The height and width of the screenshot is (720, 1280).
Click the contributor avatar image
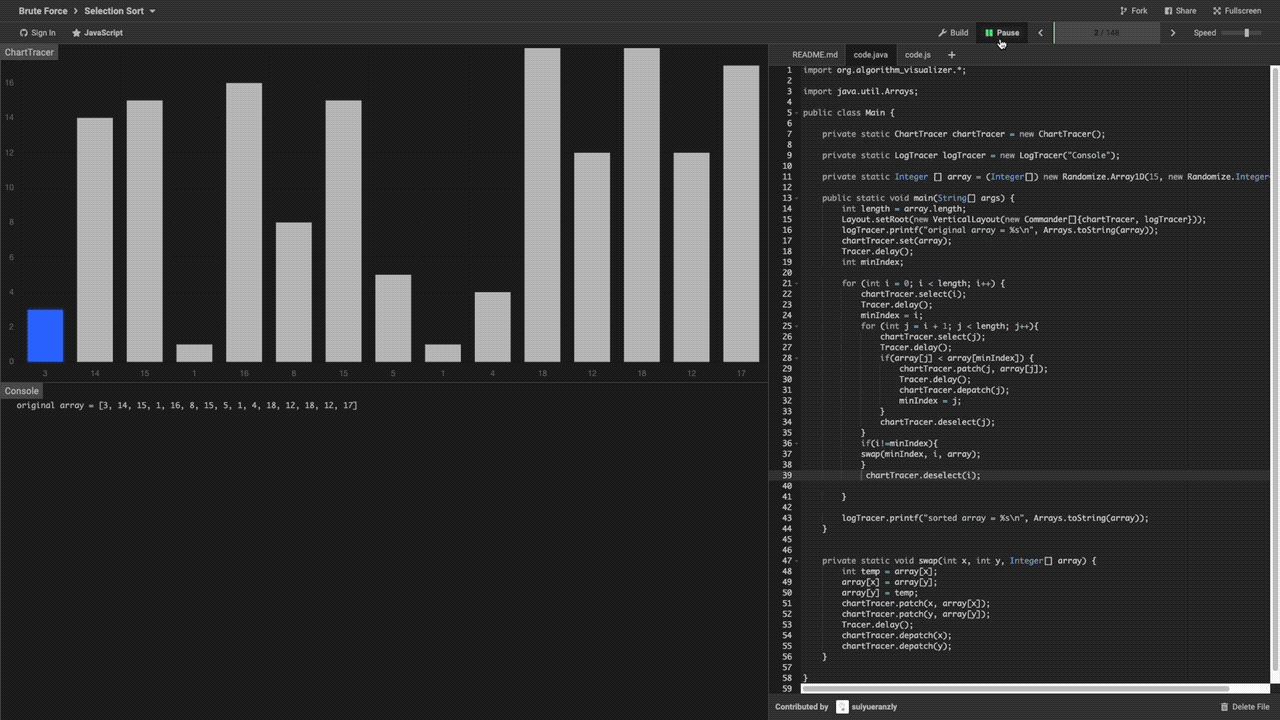[842, 707]
